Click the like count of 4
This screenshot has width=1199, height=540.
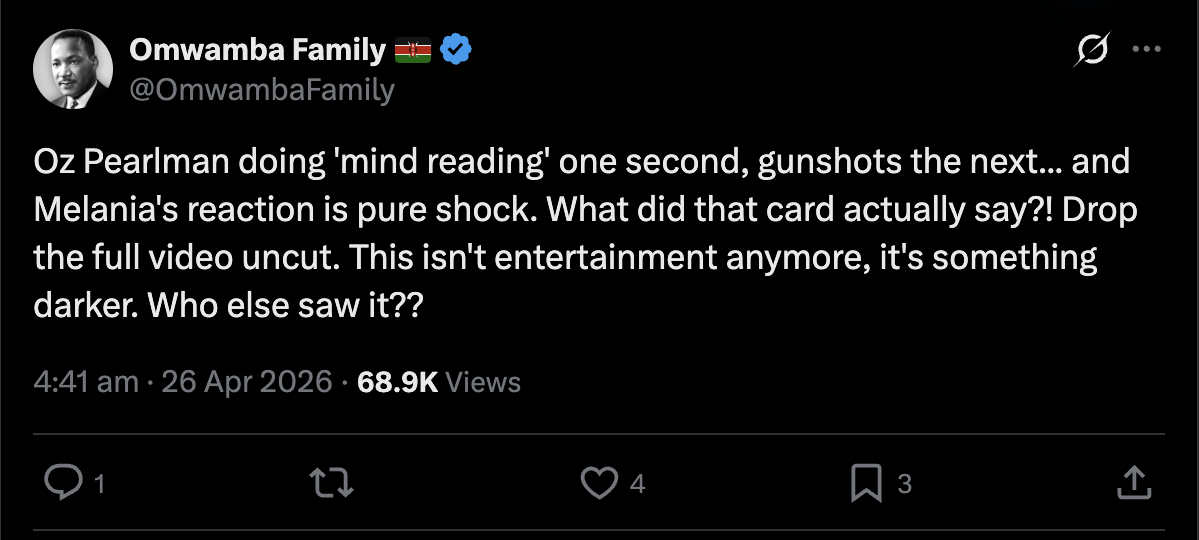coord(637,486)
